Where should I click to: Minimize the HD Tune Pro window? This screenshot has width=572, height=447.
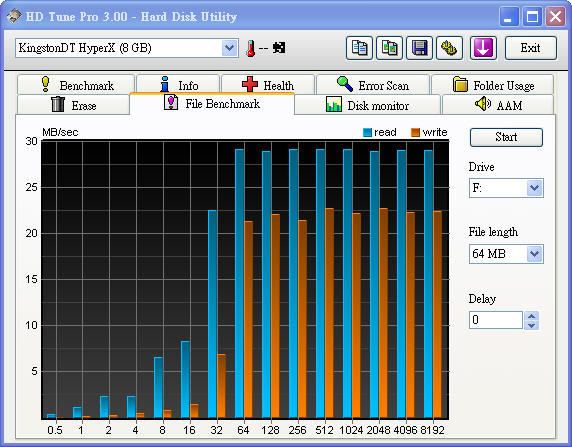click(508, 17)
